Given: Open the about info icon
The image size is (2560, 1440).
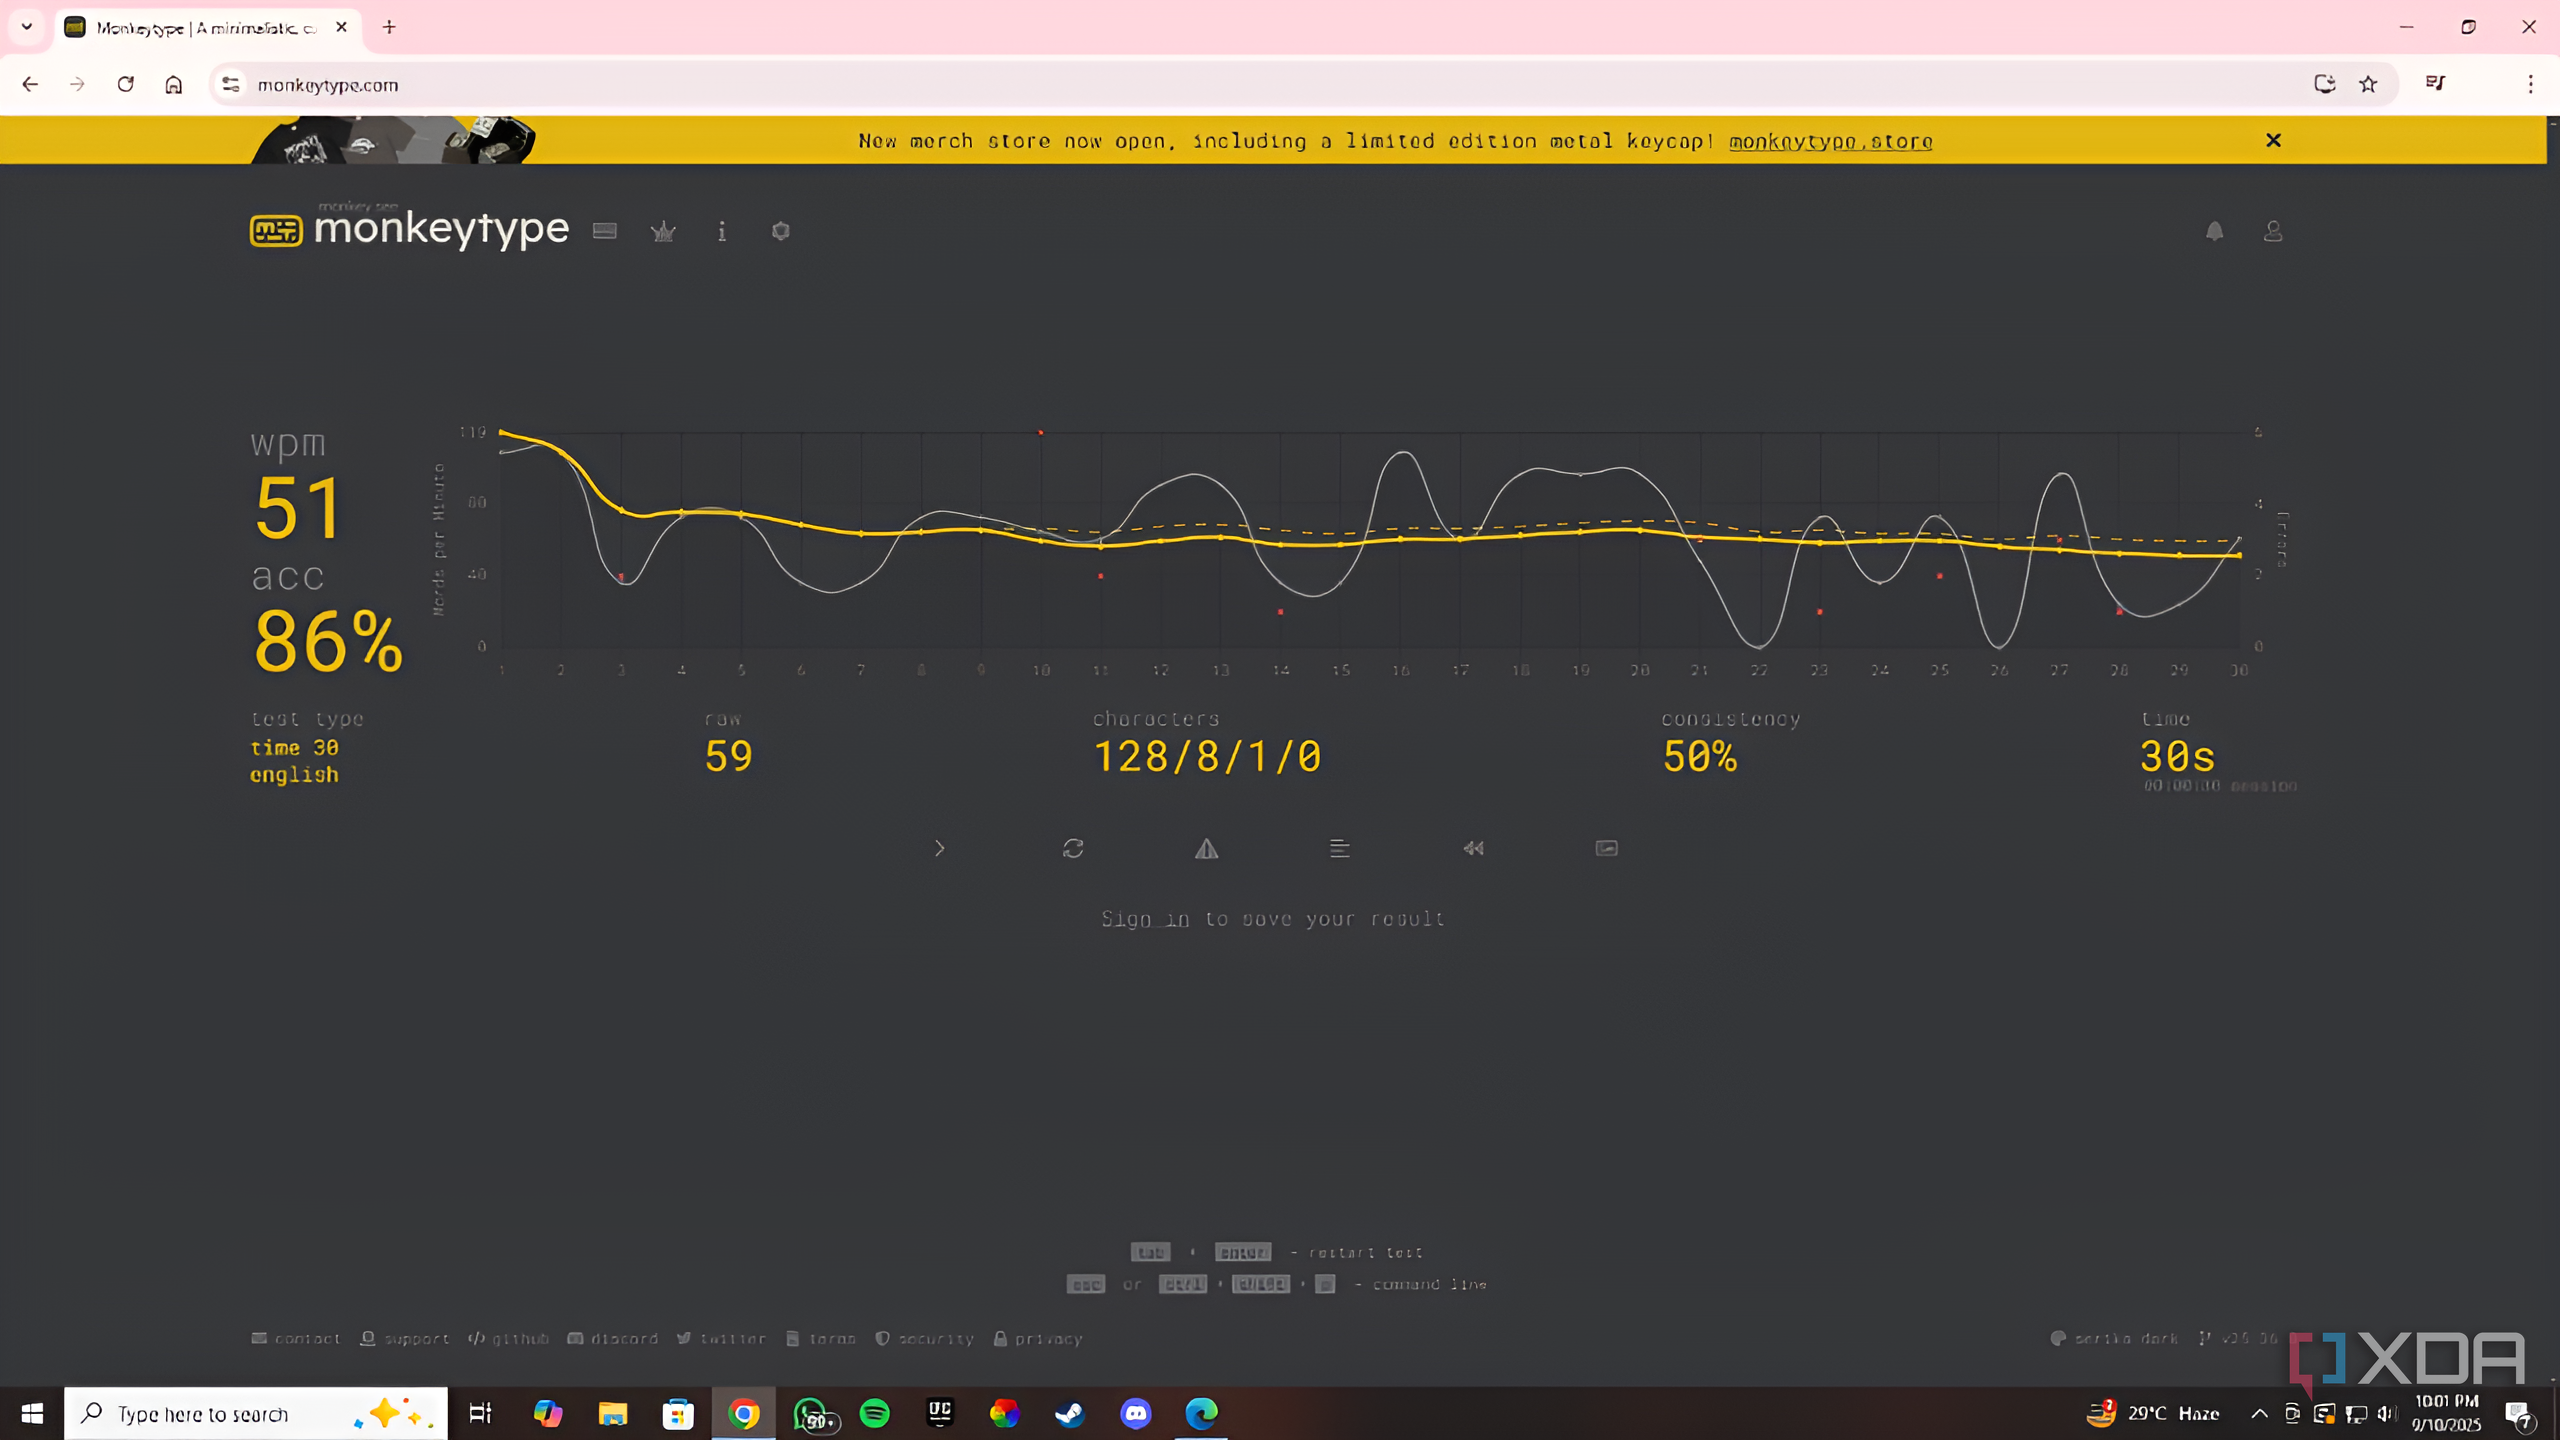Looking at the screenshot, I should (x=722, y=232).
